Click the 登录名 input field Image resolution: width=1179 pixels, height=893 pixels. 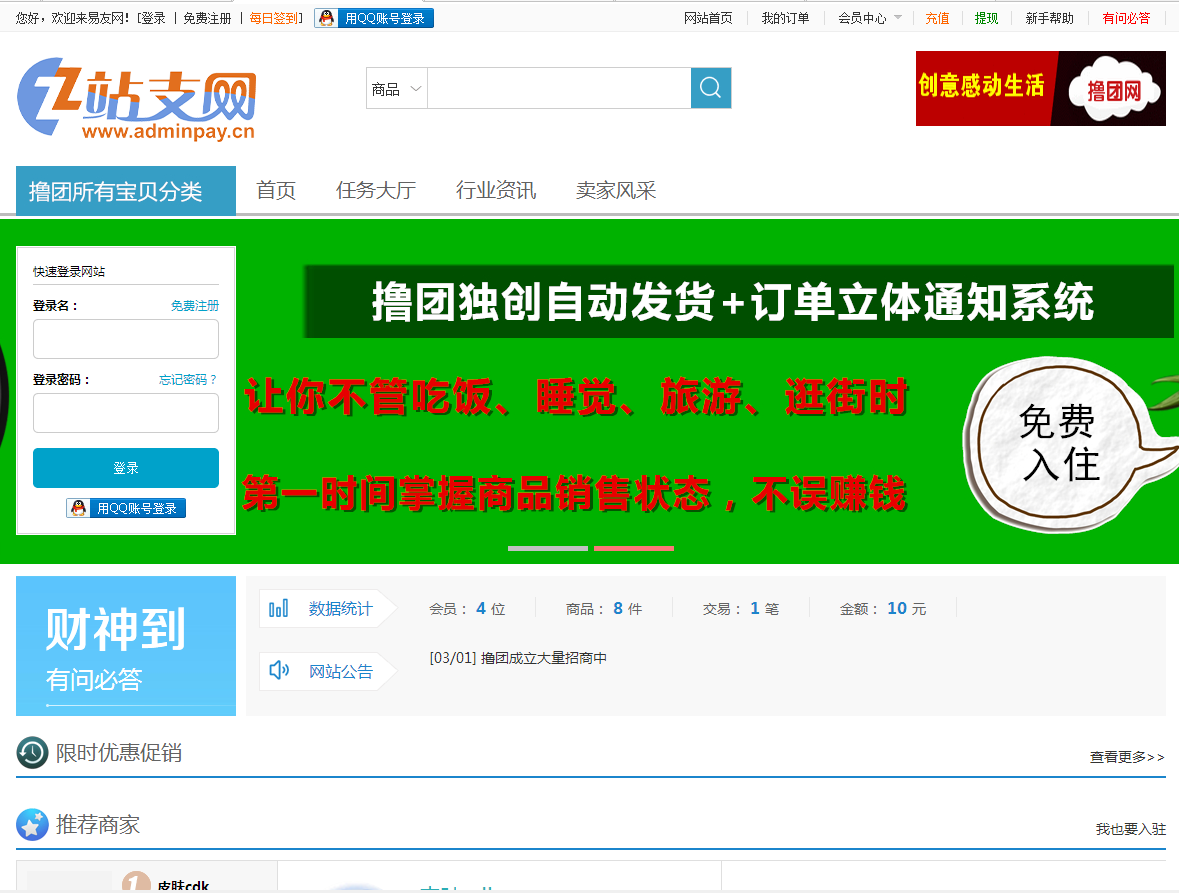pyautogui.click(x=126, y=339)
